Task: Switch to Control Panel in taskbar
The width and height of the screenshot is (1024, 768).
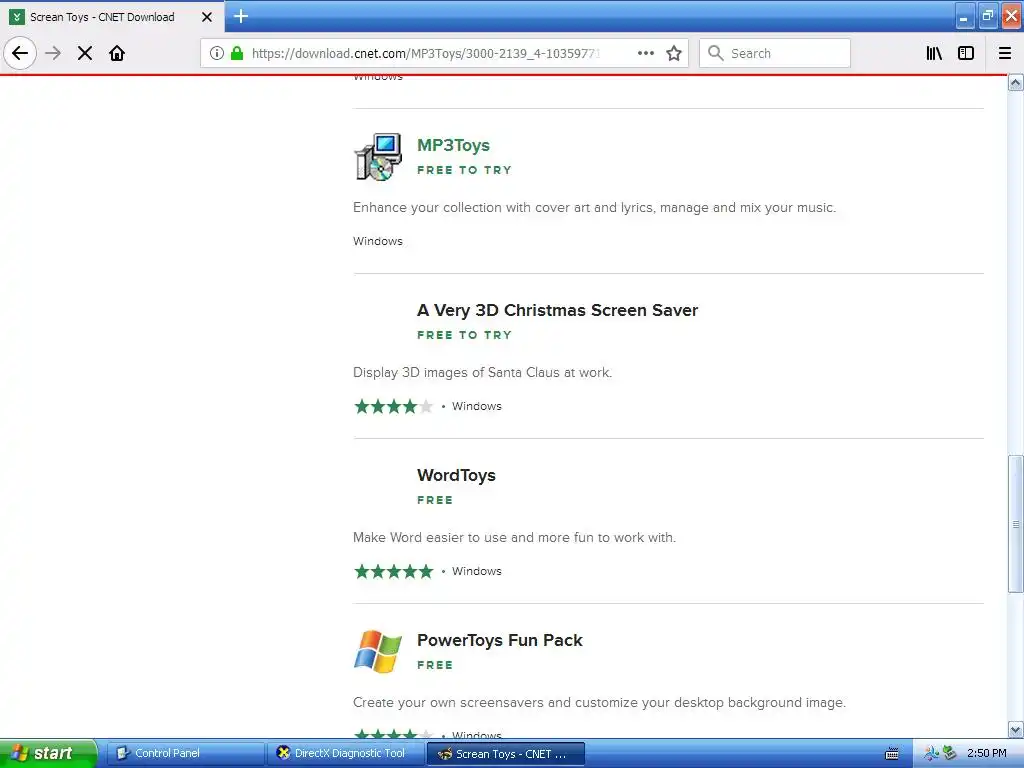Action: pos(185,754)
